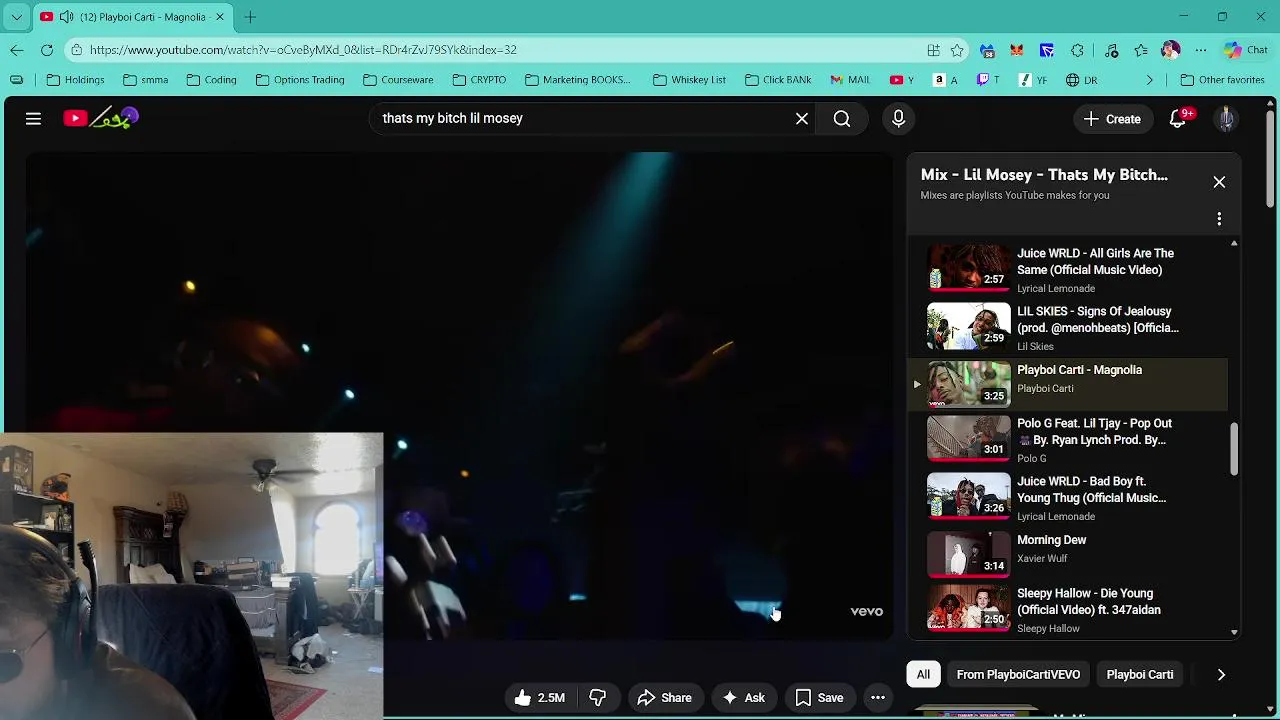Play LIL SKIES Signs Of Jealousy

point(1067,328)
